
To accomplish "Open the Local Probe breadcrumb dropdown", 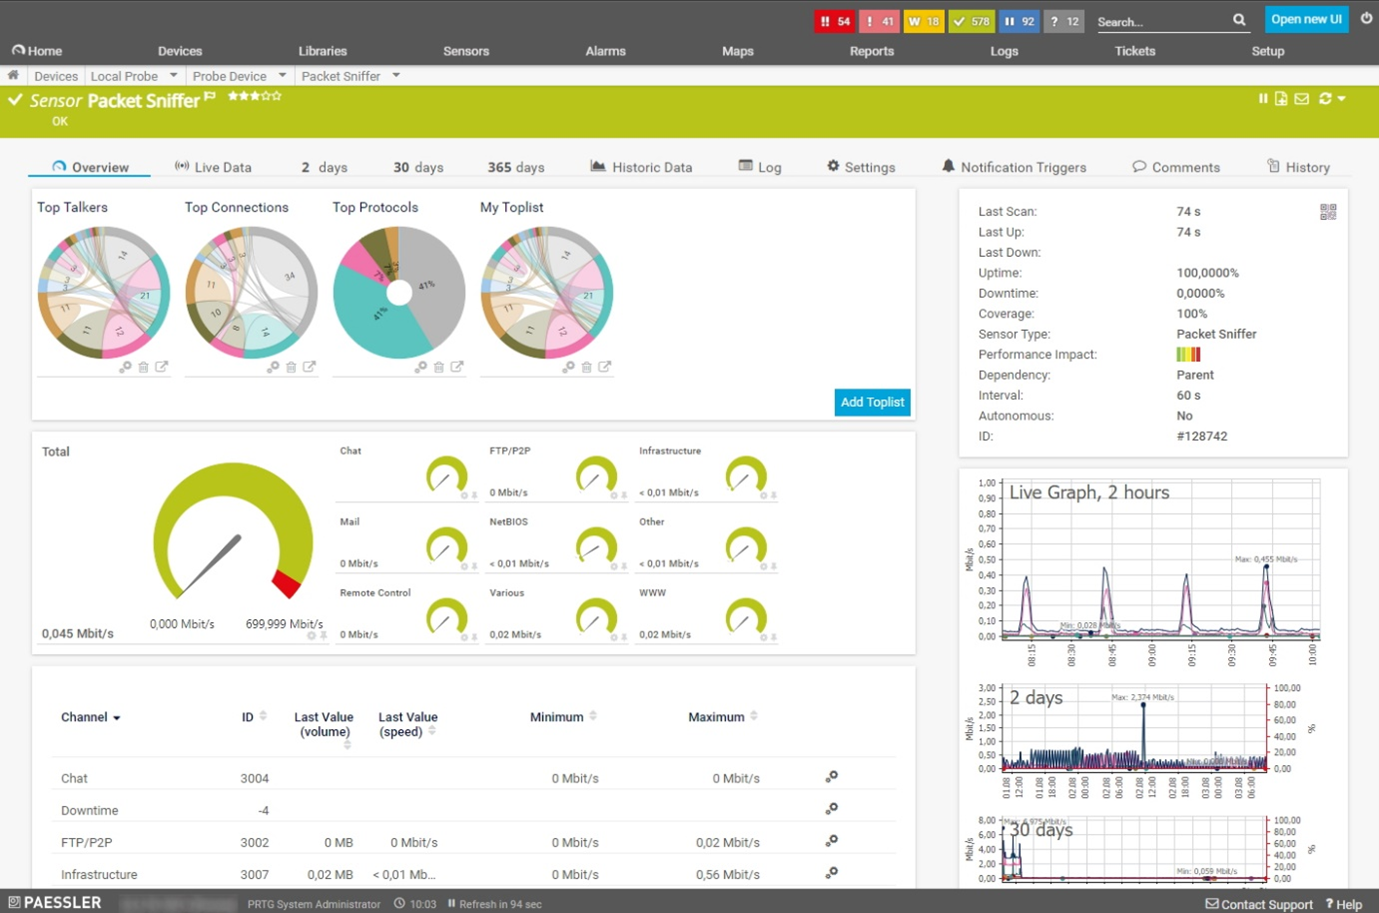I will point(172,75).
